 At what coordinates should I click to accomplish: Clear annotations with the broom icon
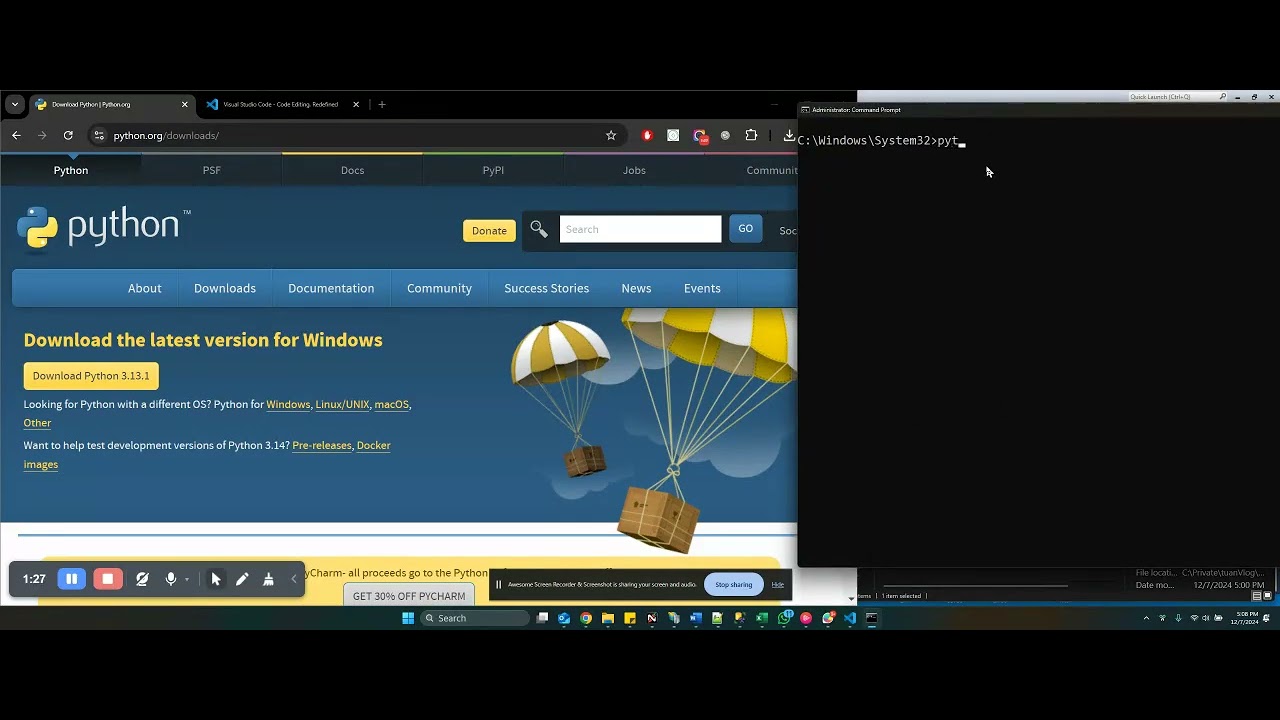(268, 579)
